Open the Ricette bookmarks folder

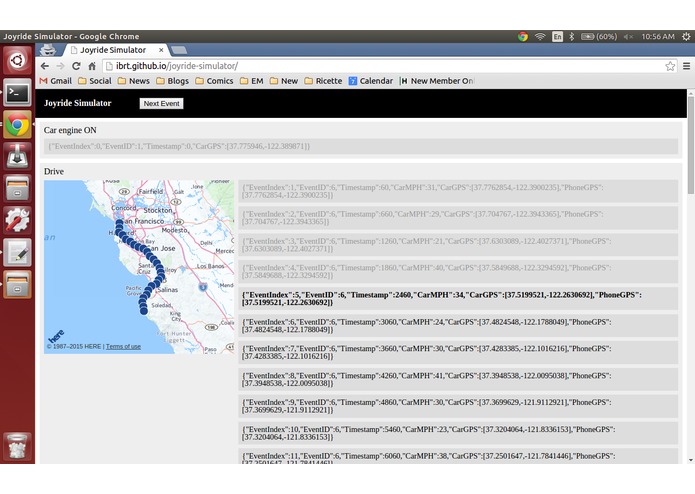(x=324, y=81)
